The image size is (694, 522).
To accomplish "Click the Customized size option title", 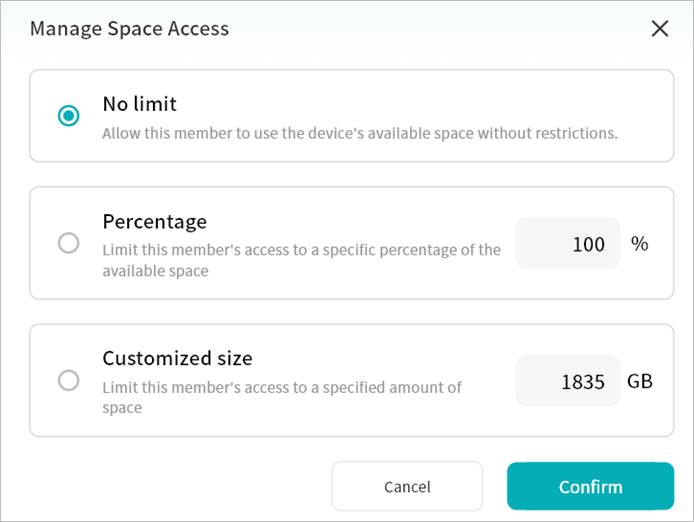I will [177, 358].
